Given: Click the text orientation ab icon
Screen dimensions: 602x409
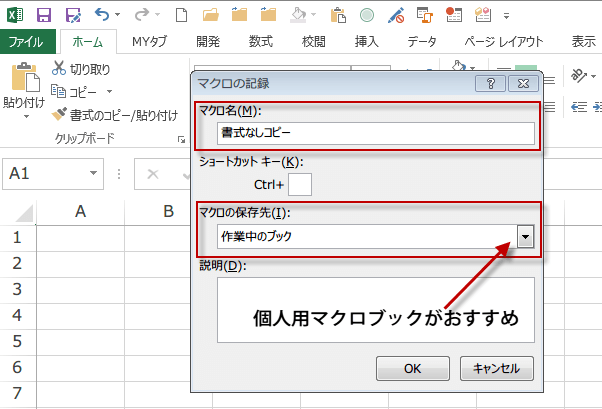Looking at the screenshot, I should [x=579, y=75].
